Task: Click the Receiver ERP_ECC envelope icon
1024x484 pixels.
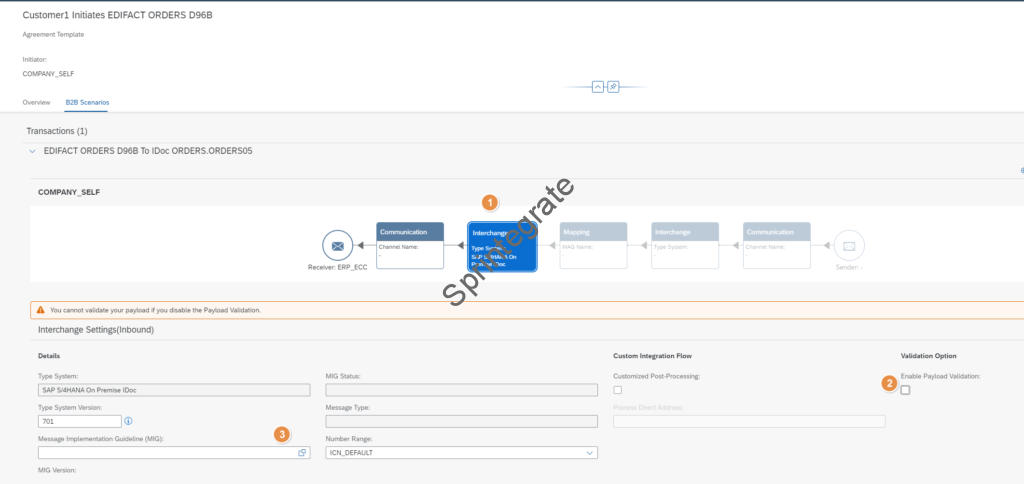Action: 338,245
